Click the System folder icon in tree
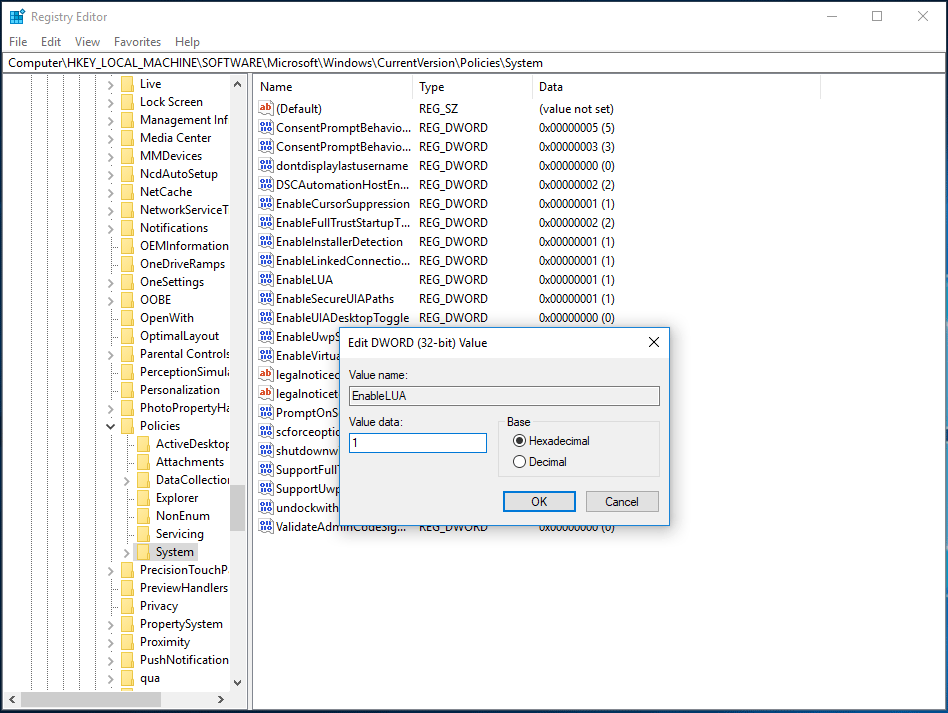This screenshot has width=948, height=713. tap(143, 552)
